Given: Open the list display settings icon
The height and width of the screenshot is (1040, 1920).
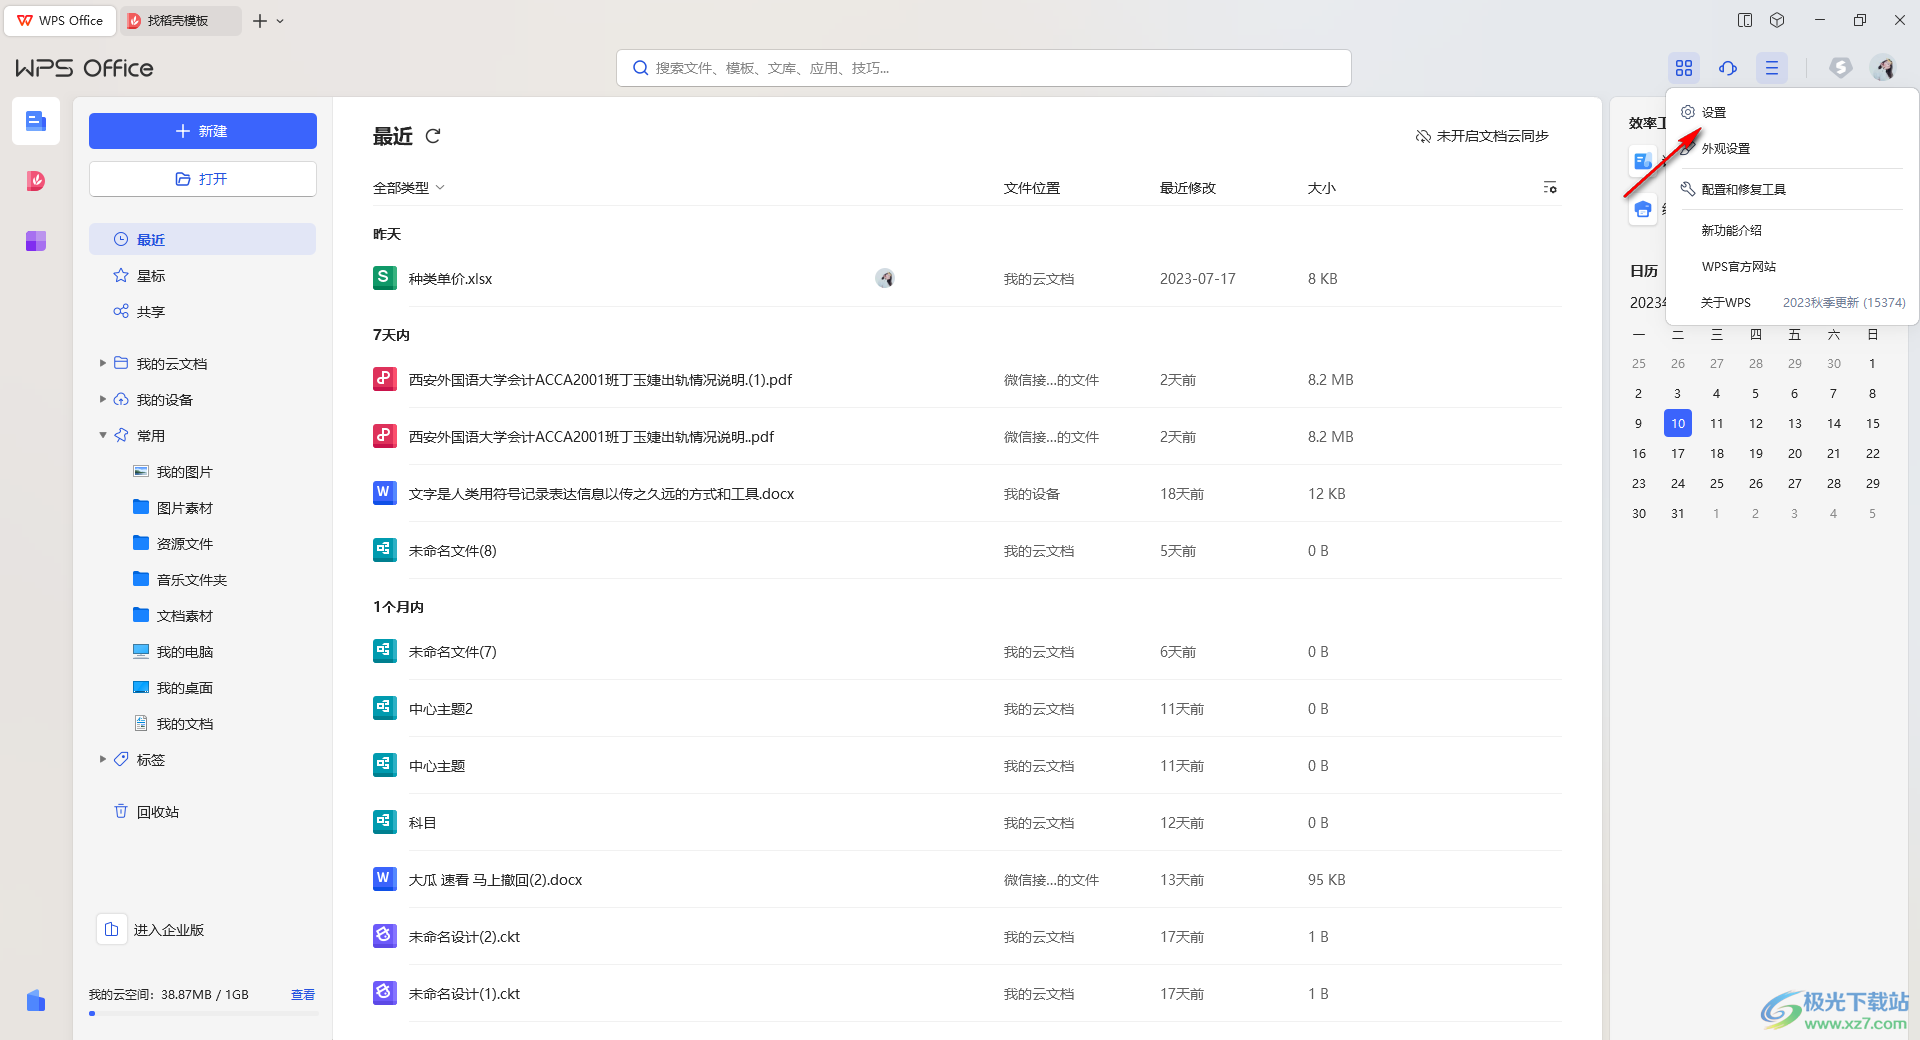Looking at the screenshot, I should pos(1550,188).
